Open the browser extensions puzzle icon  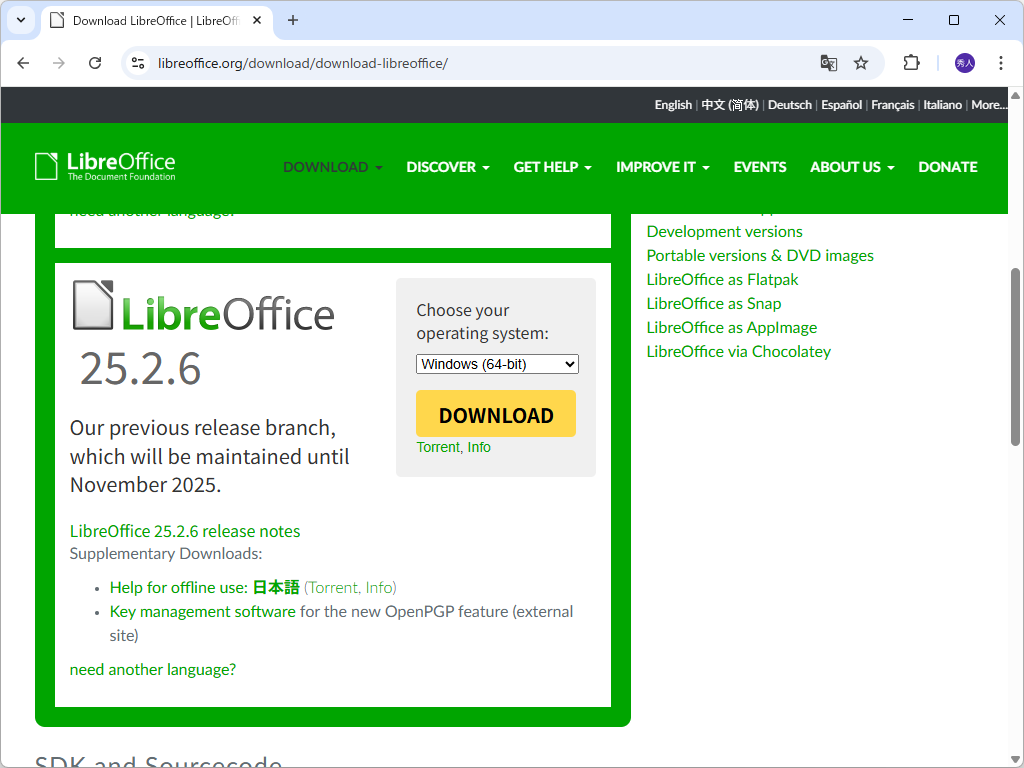pos(911,63)
